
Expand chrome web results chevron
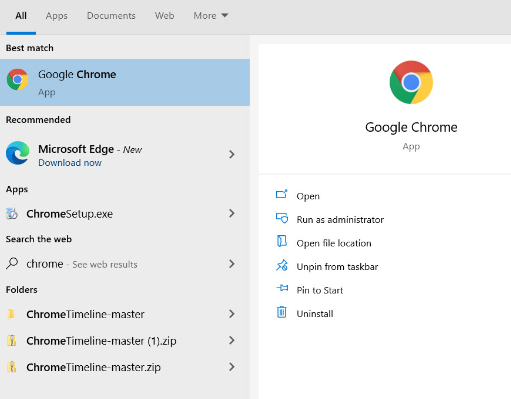click(232, 264)
